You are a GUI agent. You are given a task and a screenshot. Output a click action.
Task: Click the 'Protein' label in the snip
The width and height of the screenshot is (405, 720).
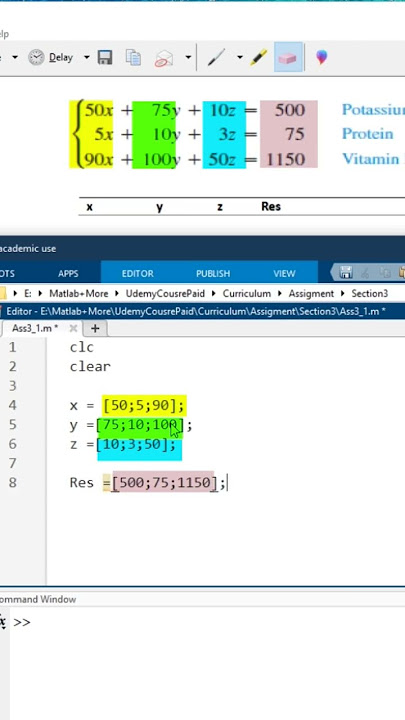[x=367, y=134]
